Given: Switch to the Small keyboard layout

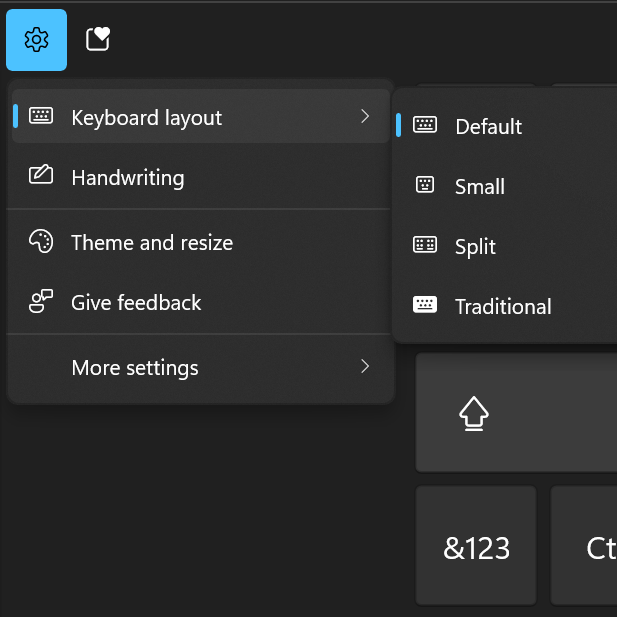Looking at the screenshot, I should (506, 186).
